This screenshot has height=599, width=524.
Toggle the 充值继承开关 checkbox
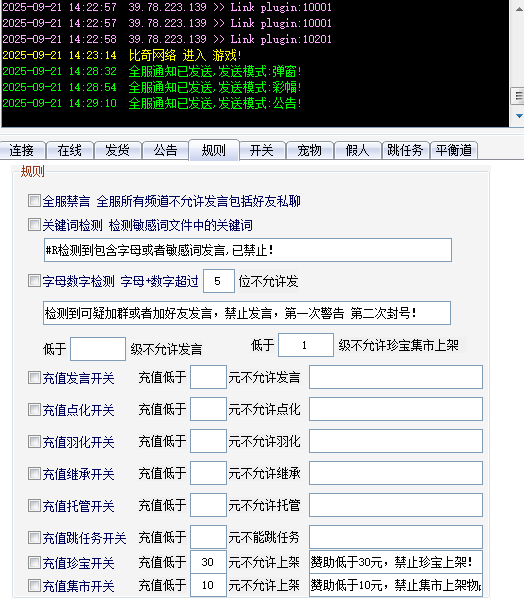34,474
